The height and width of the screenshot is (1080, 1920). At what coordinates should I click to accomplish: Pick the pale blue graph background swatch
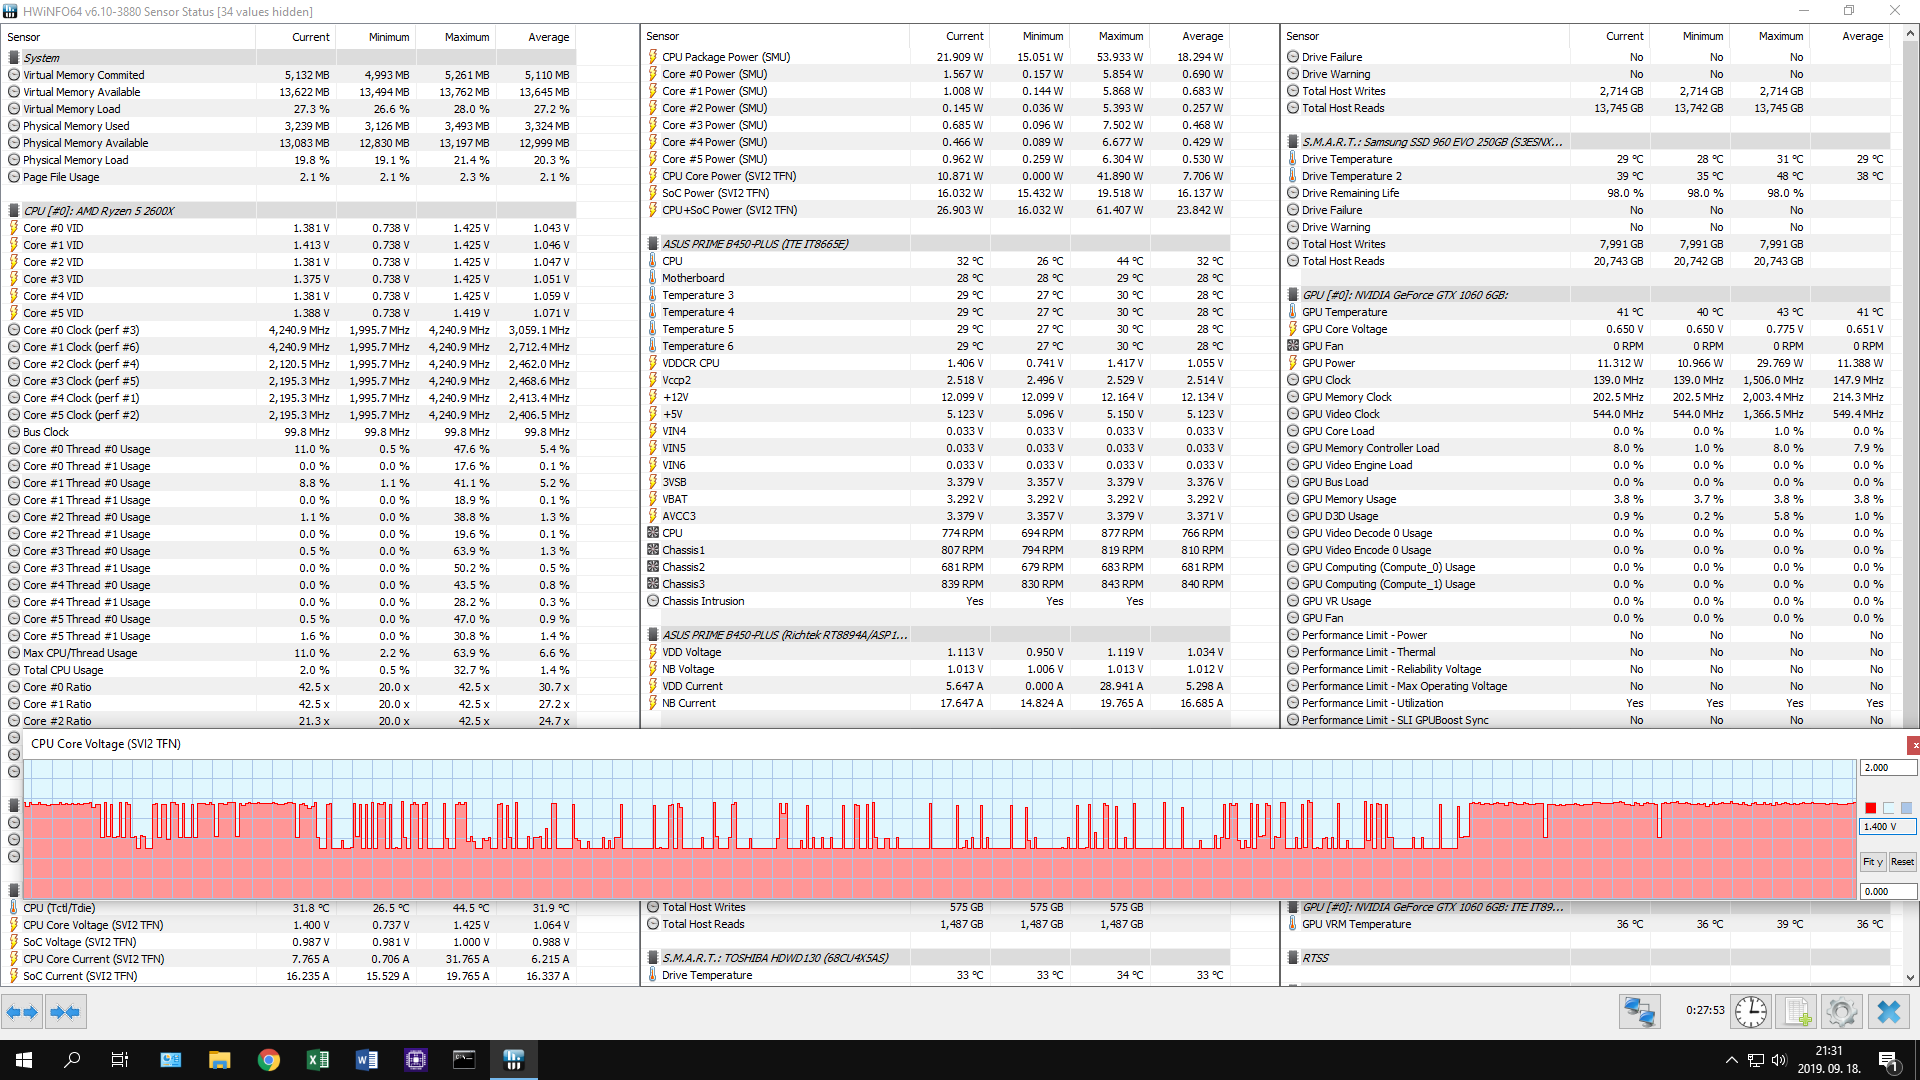(1888, 808)
